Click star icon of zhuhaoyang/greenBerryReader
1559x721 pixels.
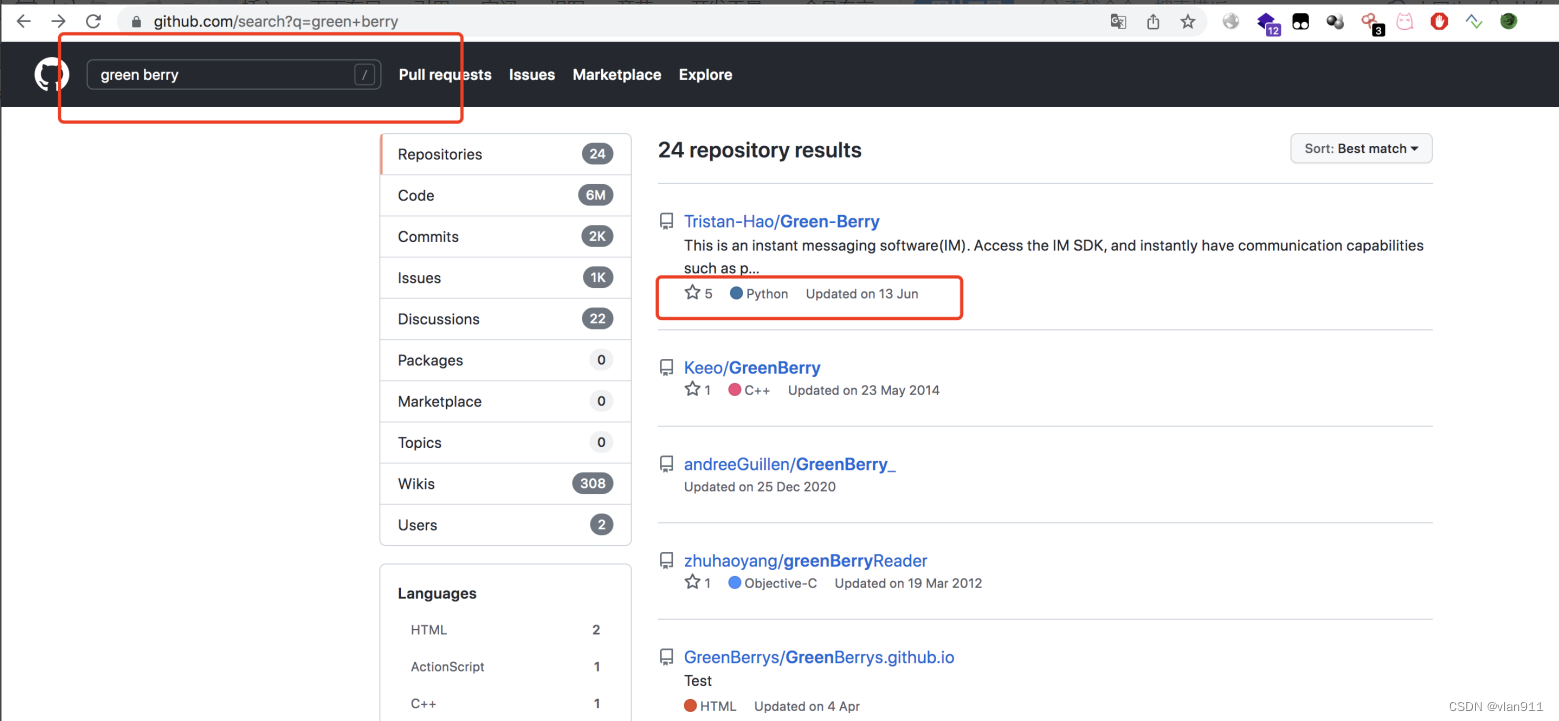pyautogui.click(x=692, y=582)
